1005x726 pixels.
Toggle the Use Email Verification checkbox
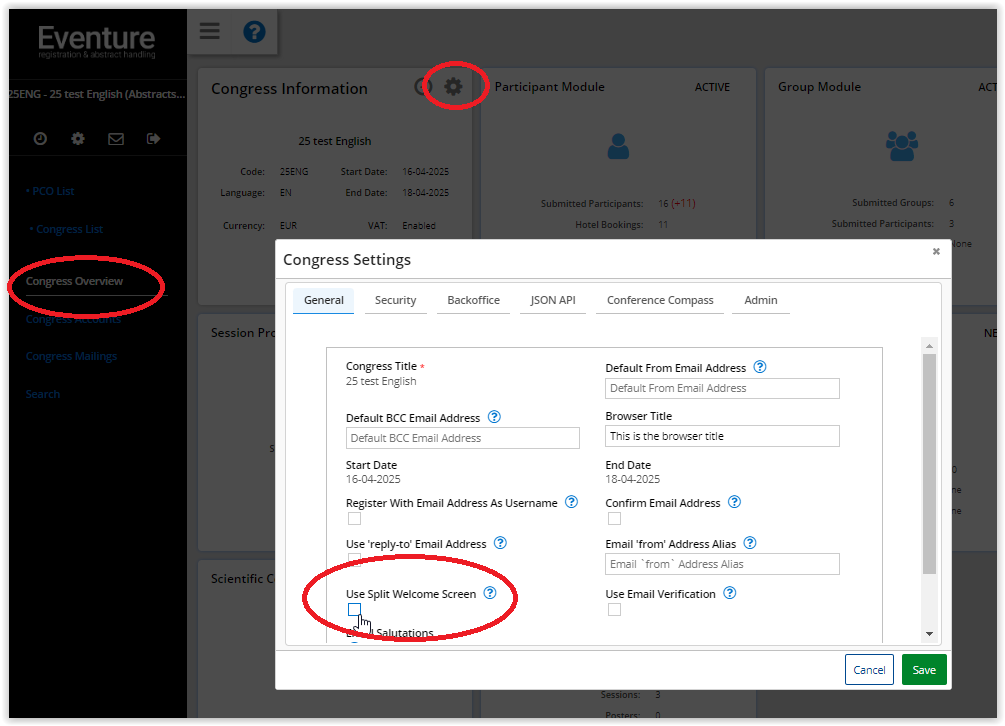[614, 610]
